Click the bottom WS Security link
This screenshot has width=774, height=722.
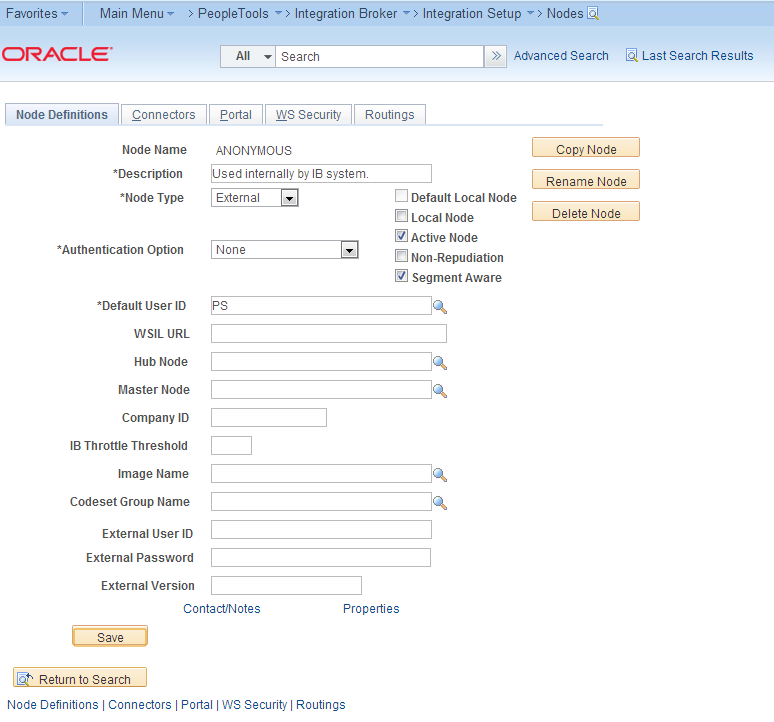tap(254, 705)
